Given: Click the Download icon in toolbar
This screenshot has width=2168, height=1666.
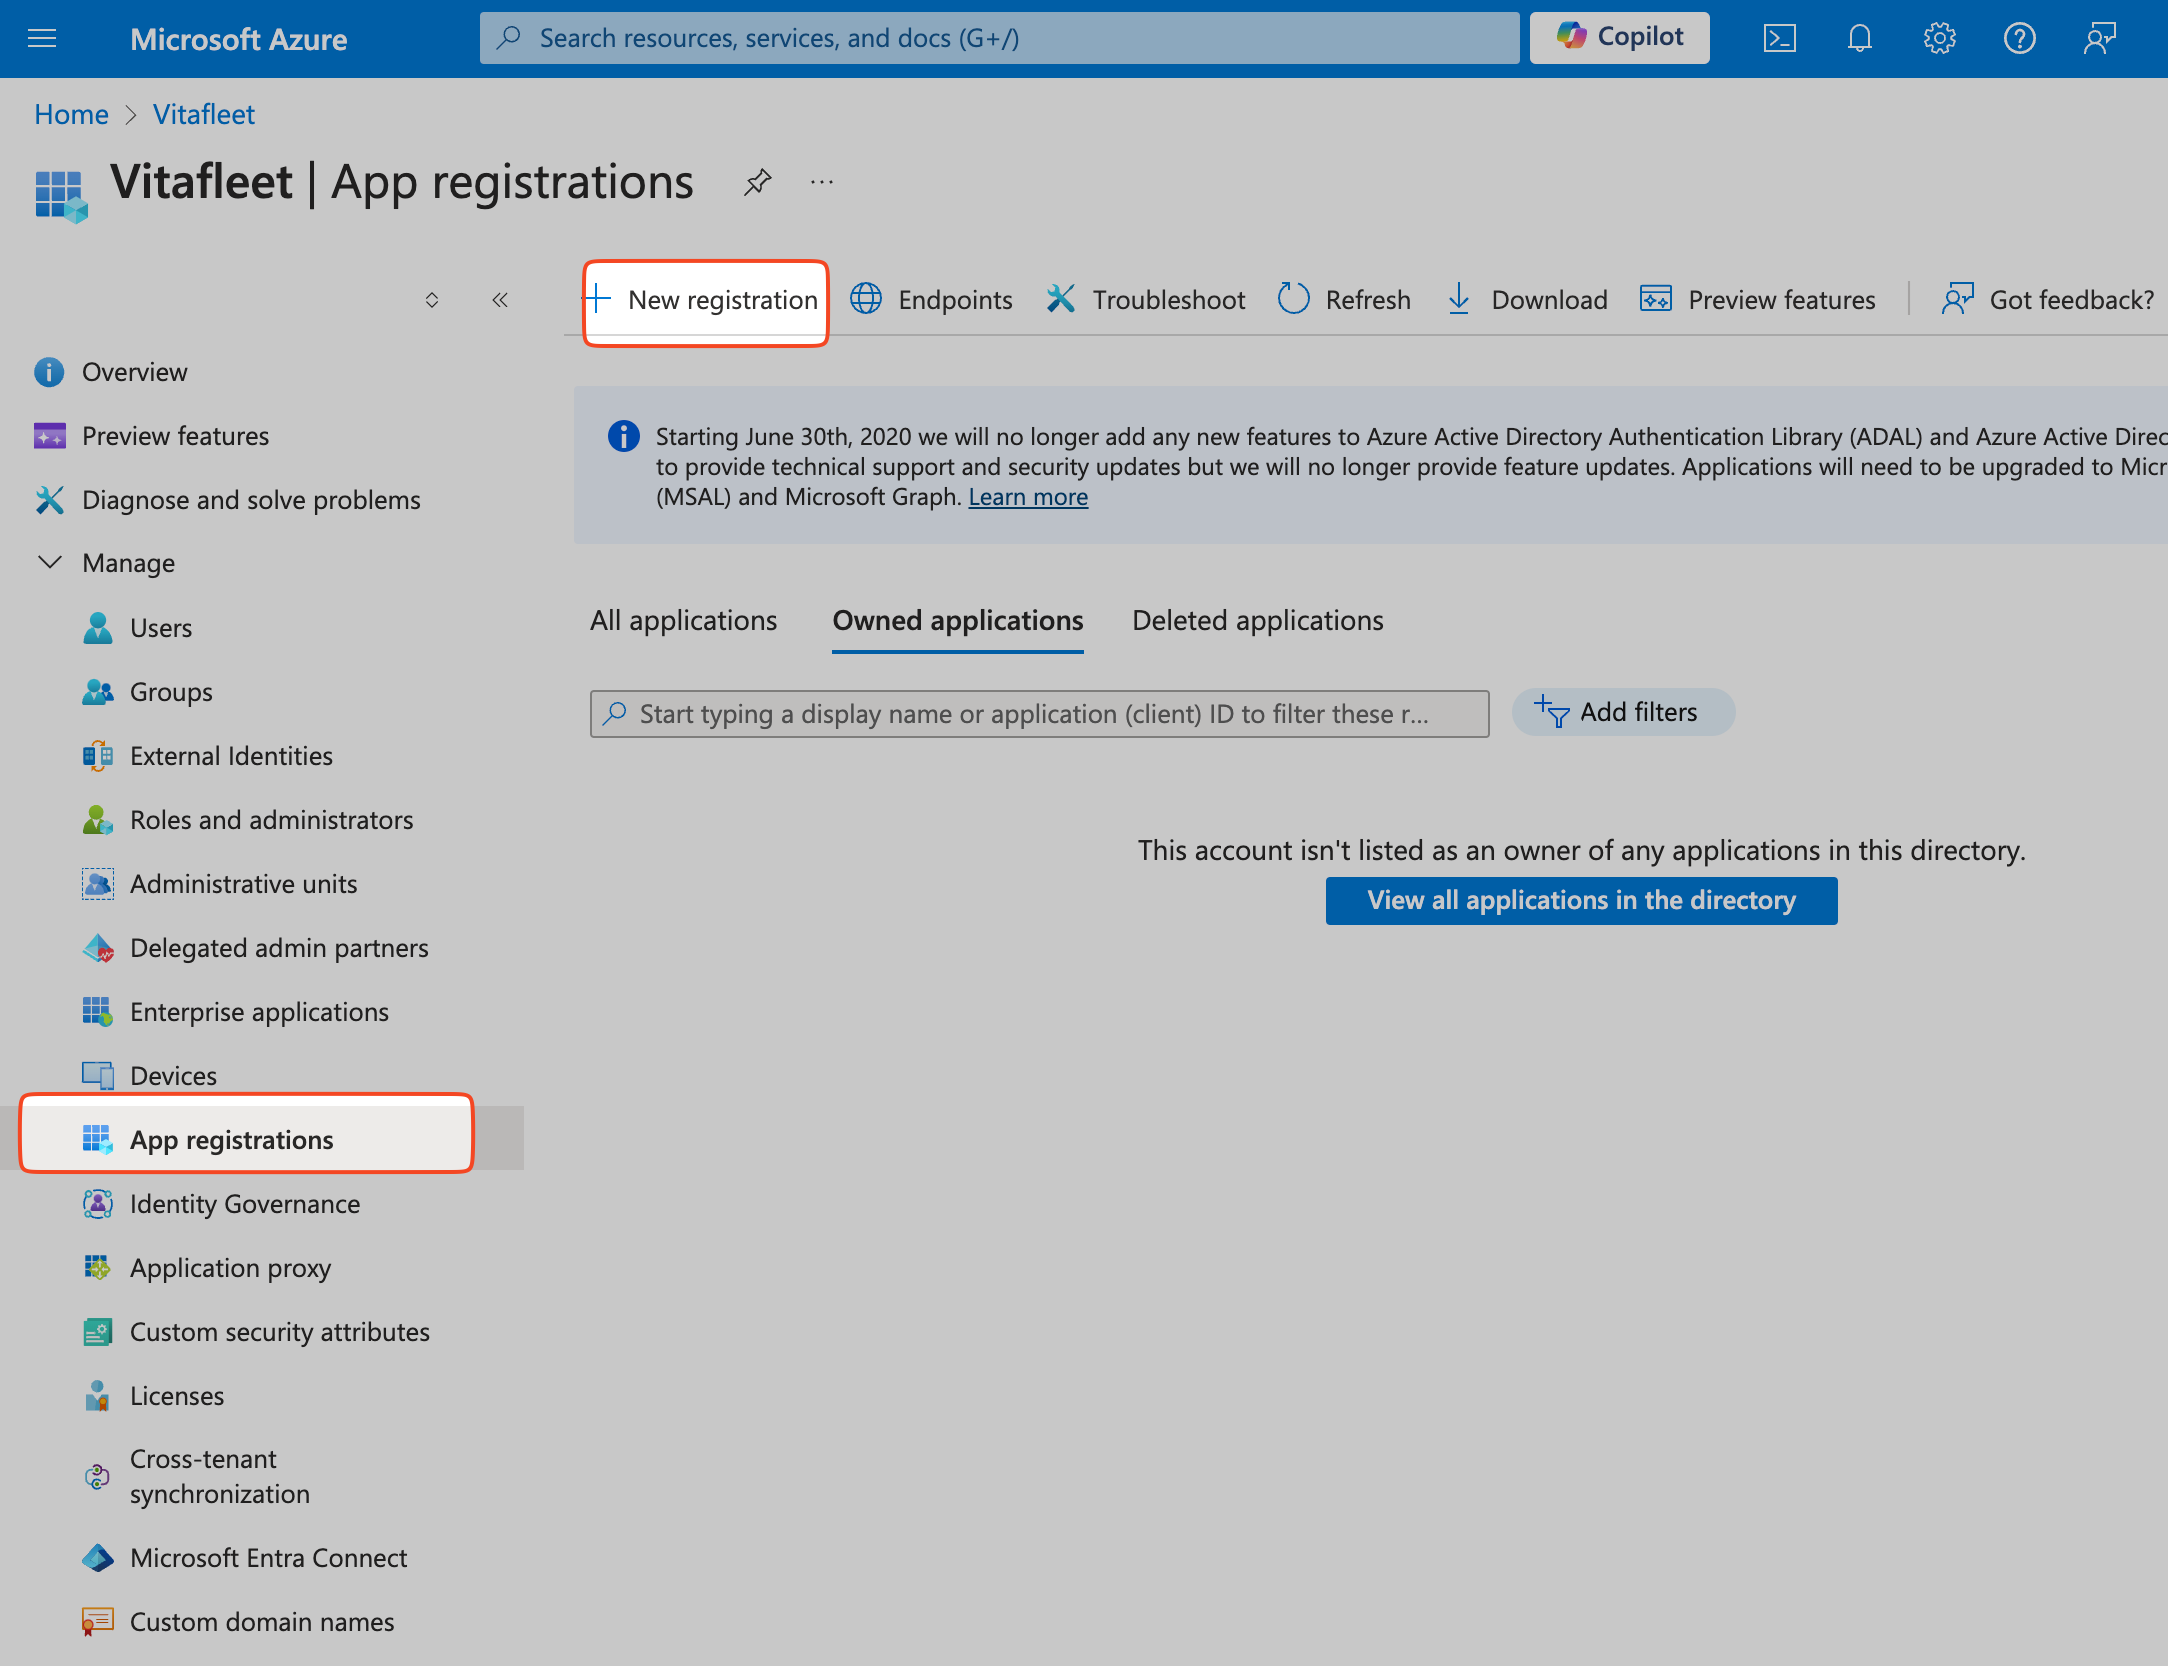Looking at the screenshot, I should point(1458,299).
